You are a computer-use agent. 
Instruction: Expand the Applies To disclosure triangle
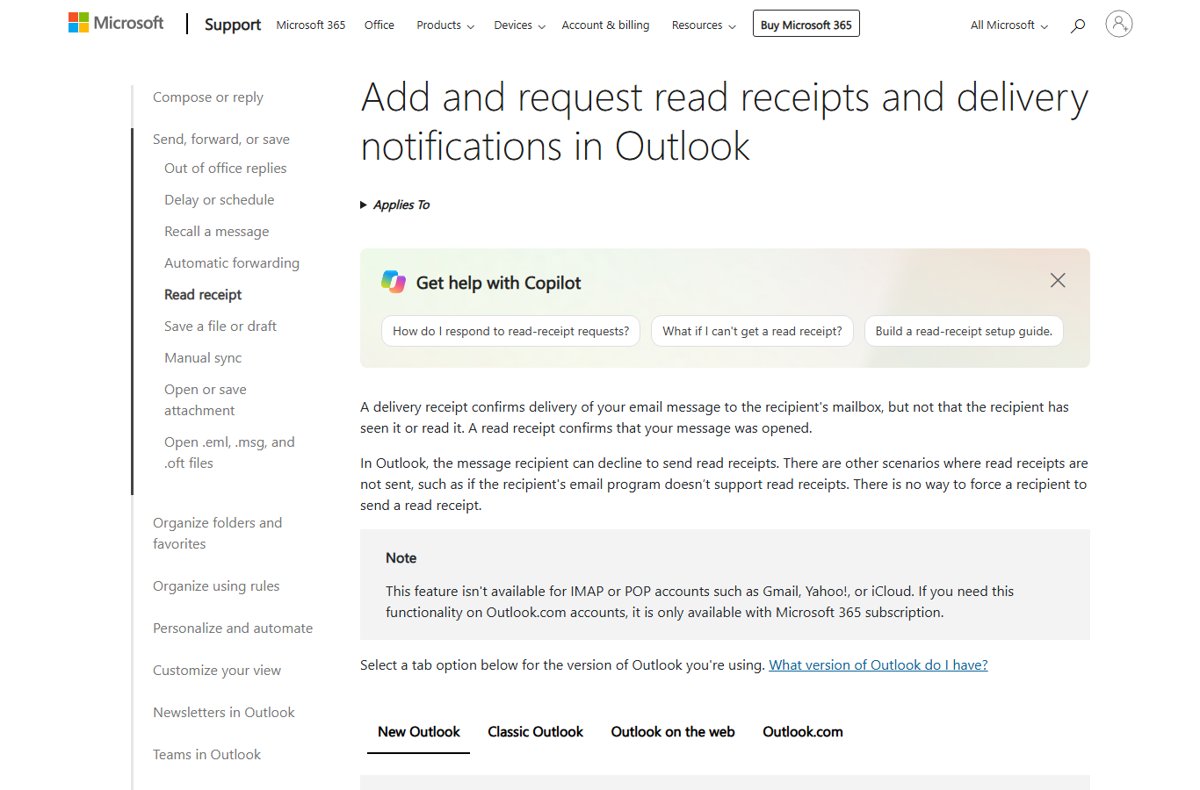tap(364, 205)
